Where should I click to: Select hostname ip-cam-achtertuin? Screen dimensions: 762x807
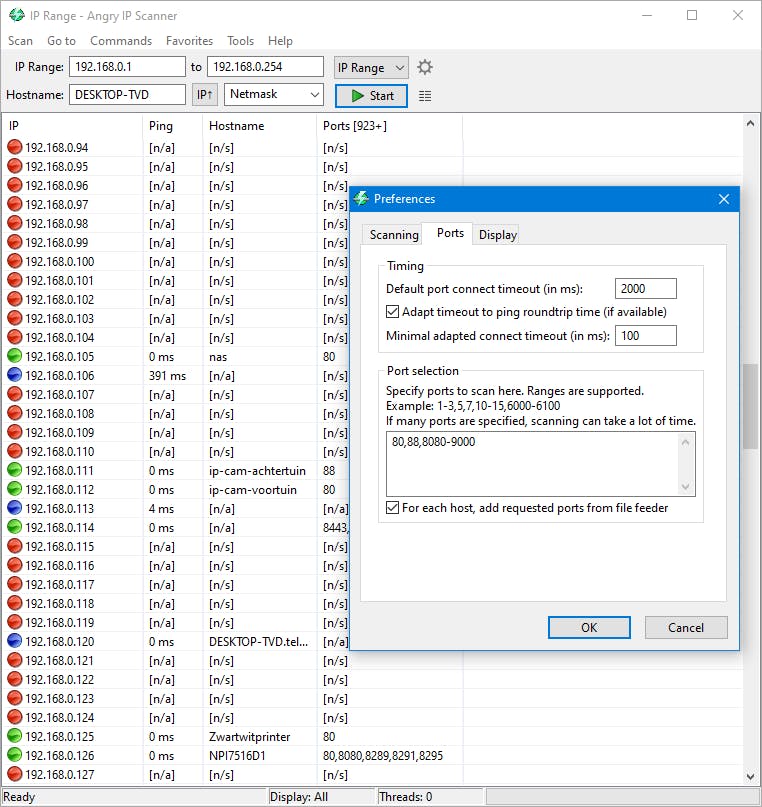coord(257,470)
